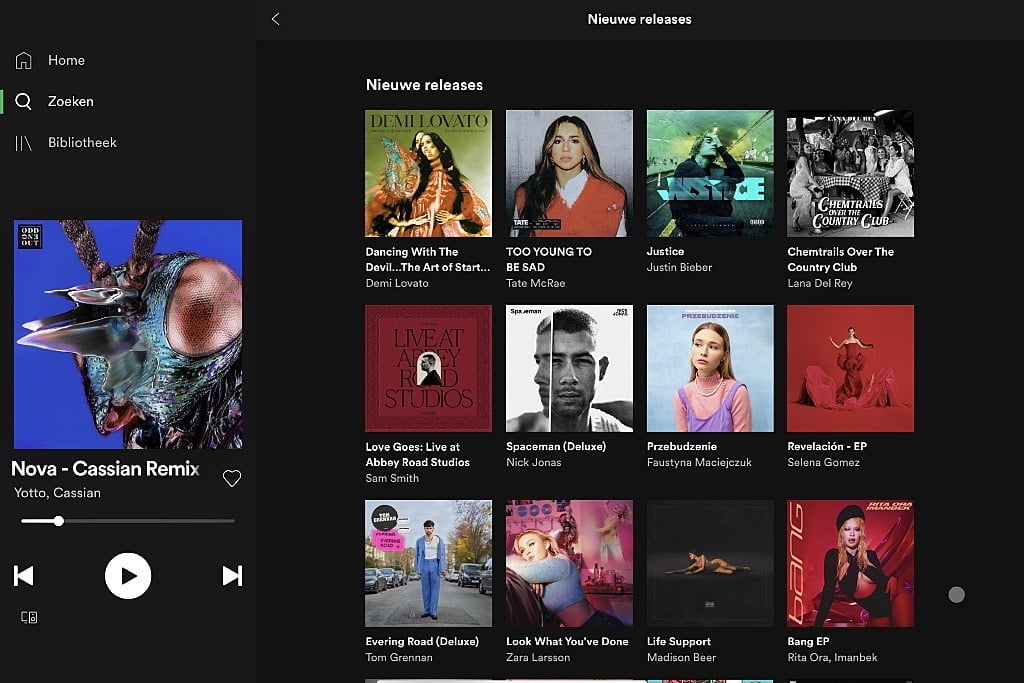Open Bang EP album cover
The height and width of the screenshot is (683, 1024).
[x=850, y=564]
